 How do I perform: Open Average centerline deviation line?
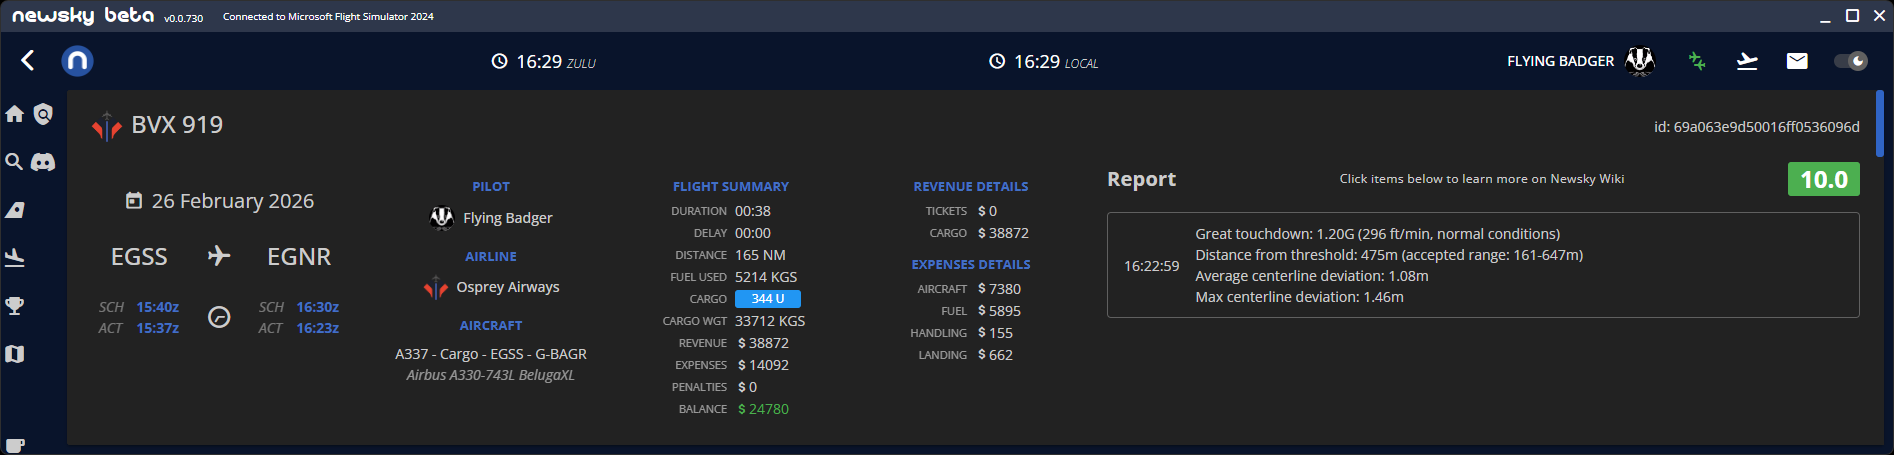click(1312, 276)
